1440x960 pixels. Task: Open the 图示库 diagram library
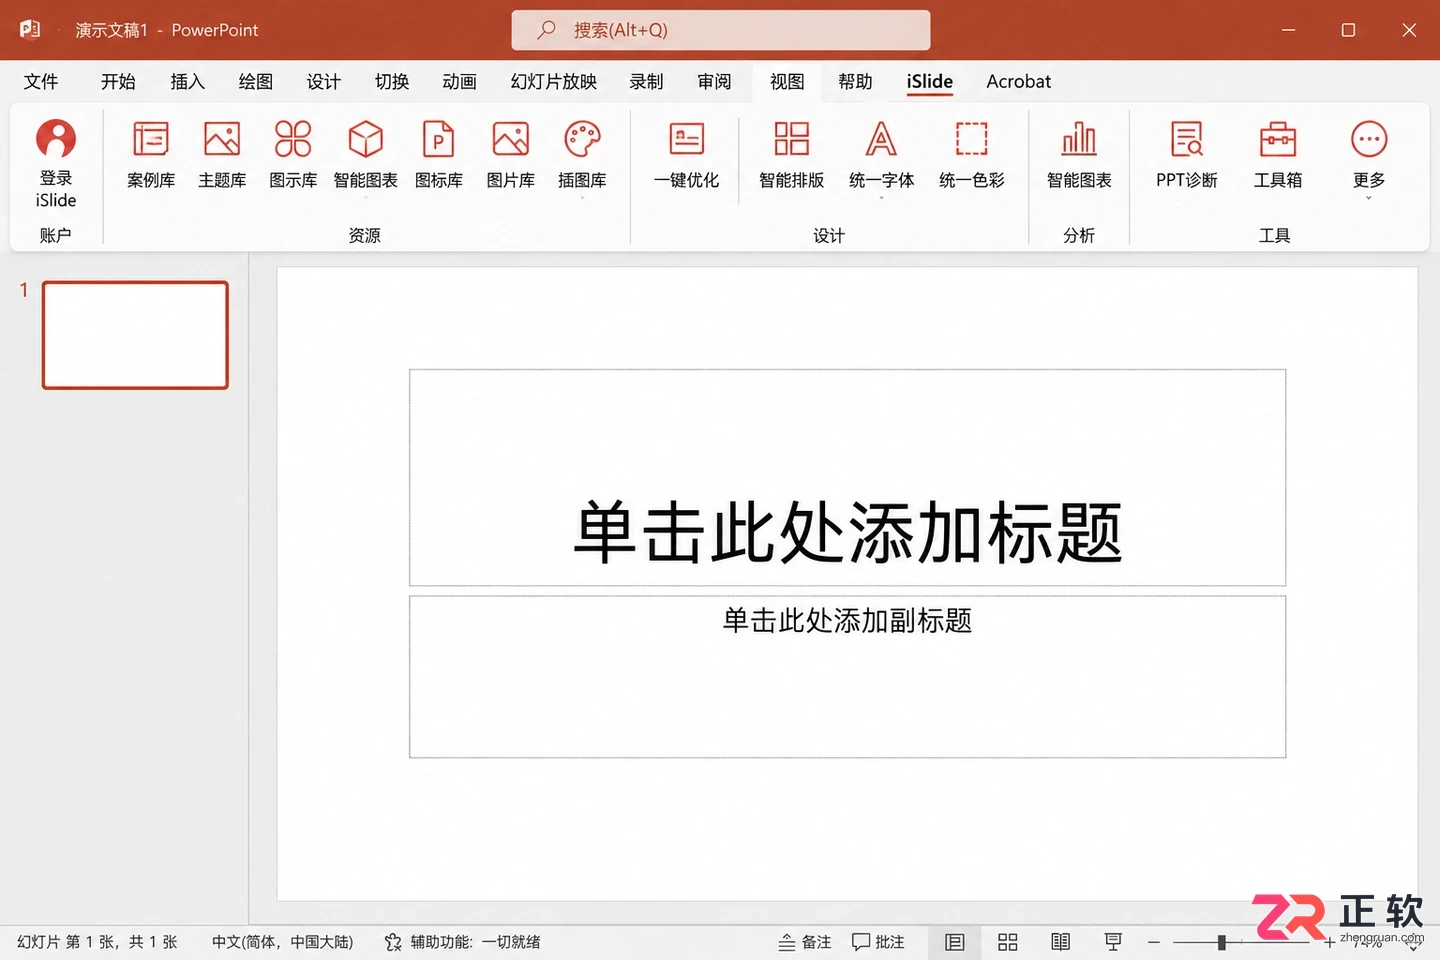tap(293, 155)
